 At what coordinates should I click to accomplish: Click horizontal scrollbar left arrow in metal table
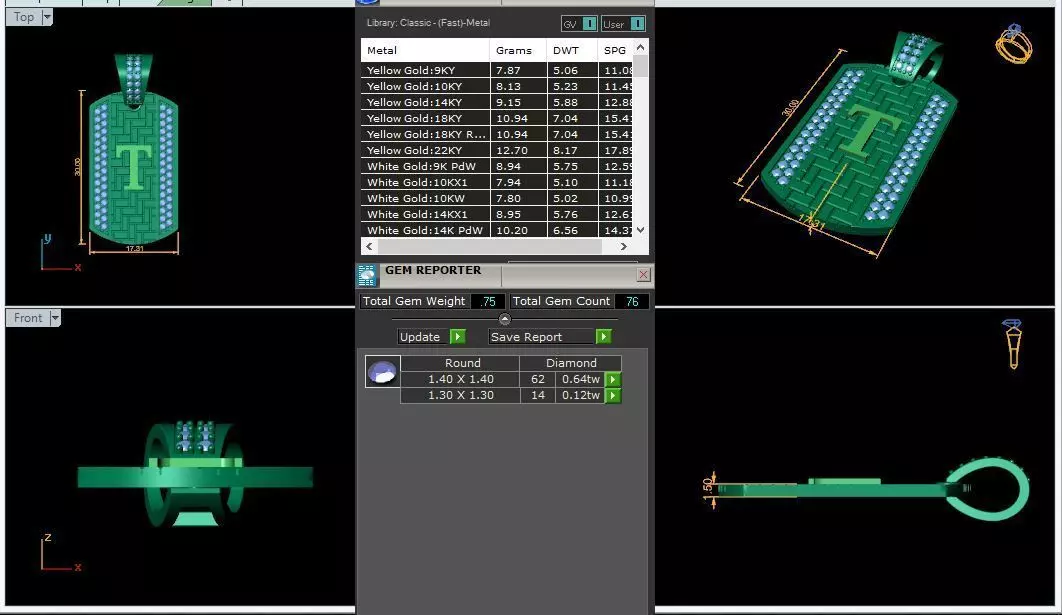[x=369, y=247]
